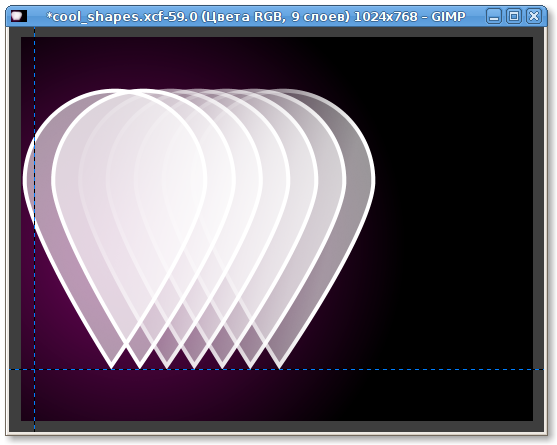The height and width of the screenshot is (445, 557).
Task: Click the bottom tip of second teardrop from left
Action: click(139, 367)
